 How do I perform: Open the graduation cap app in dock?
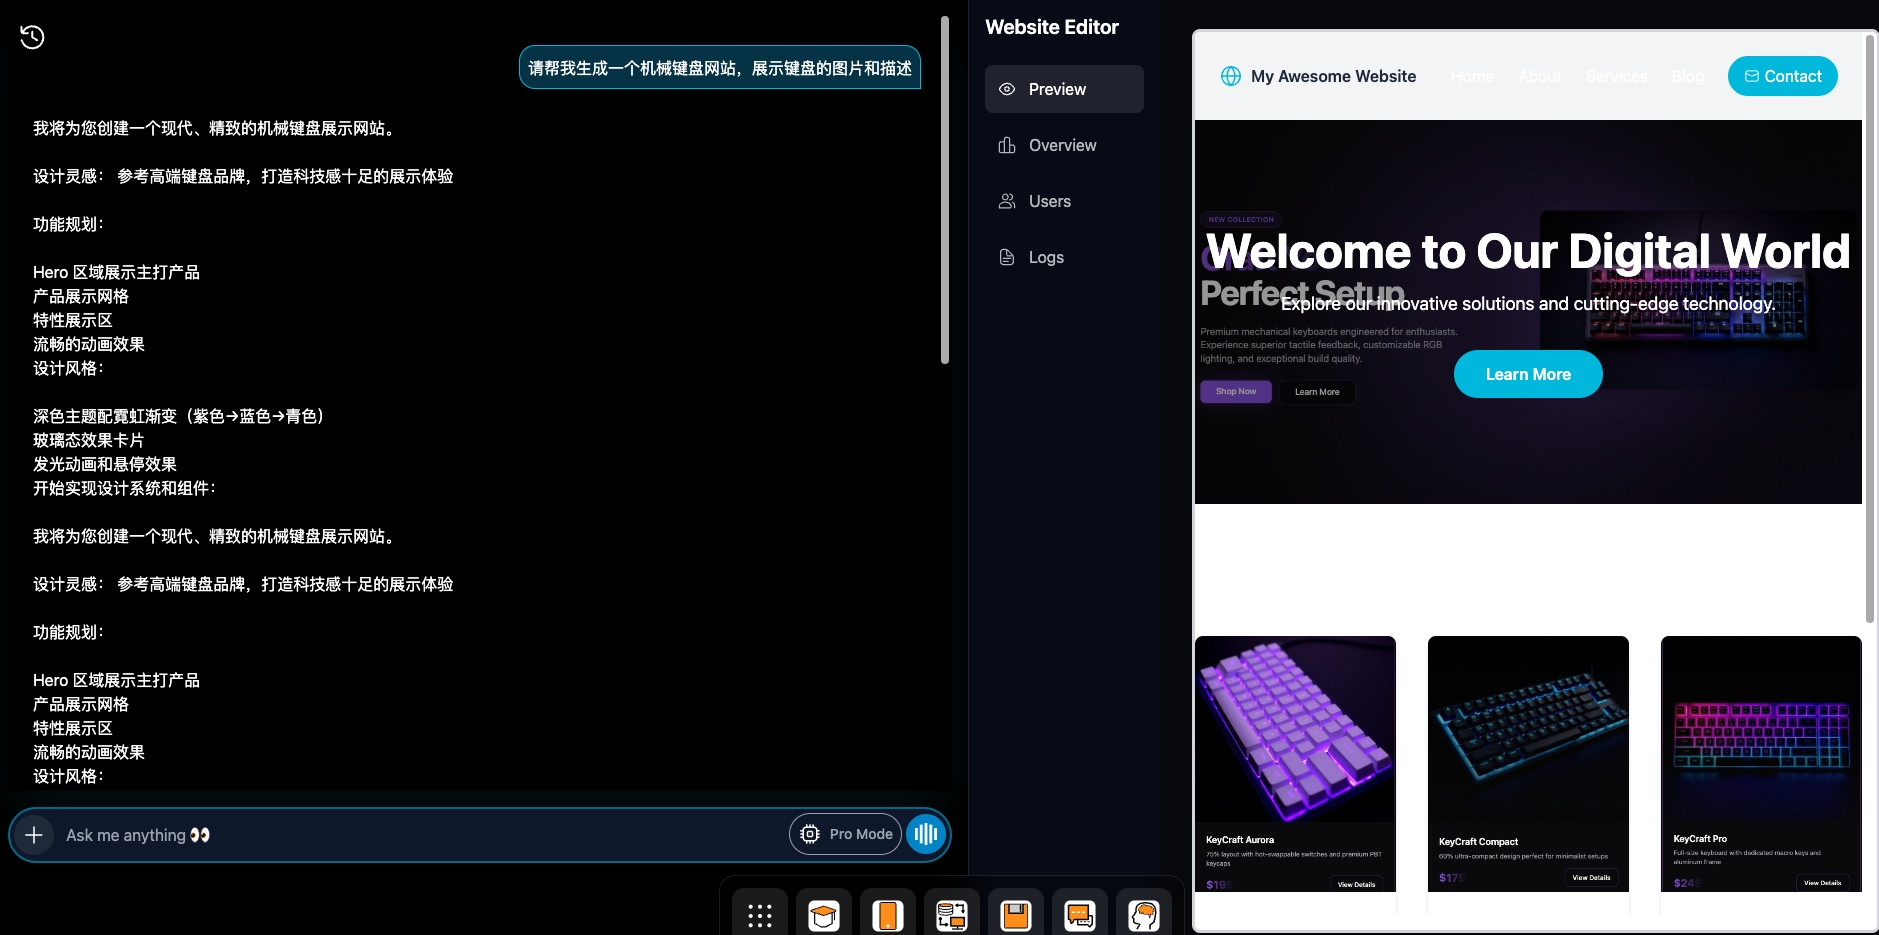tap(824, 915)
